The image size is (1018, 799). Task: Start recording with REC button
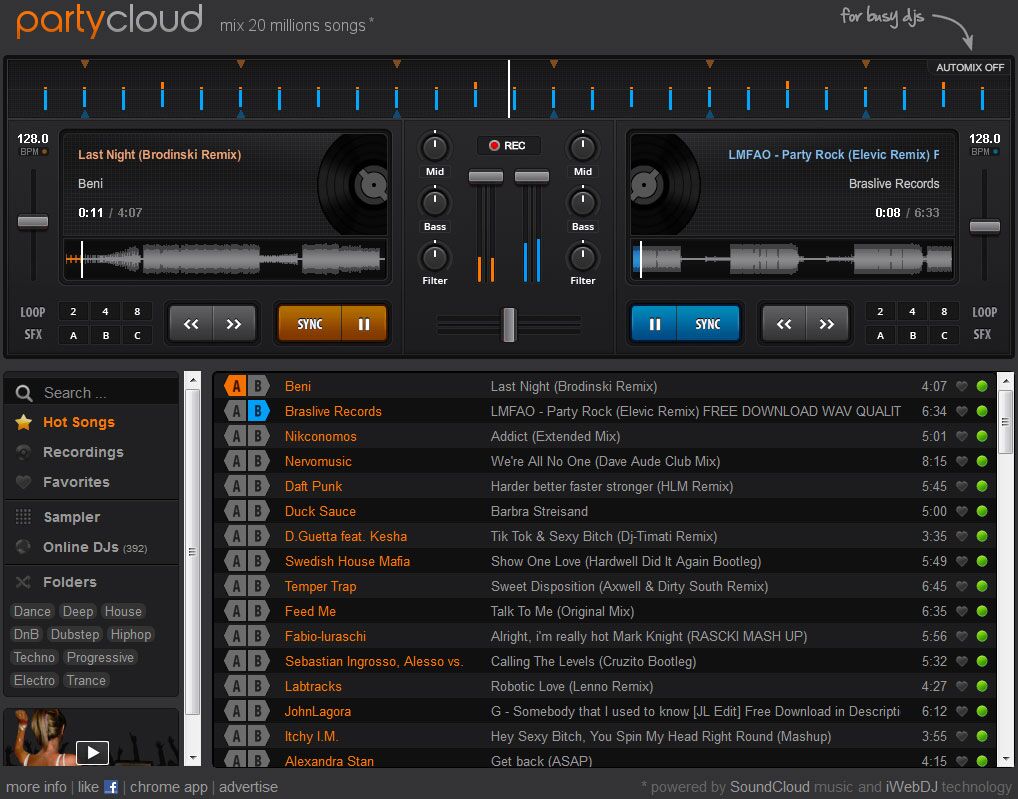click(x=508, y=145)
